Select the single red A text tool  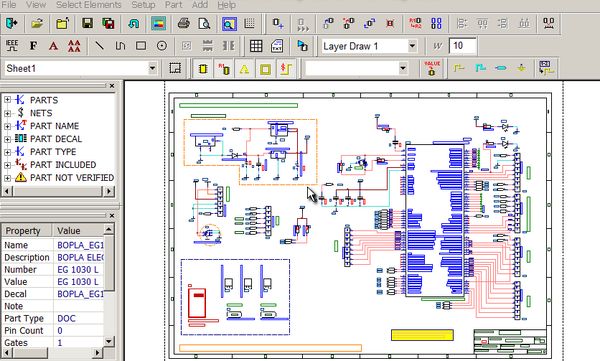click(54, 46)
